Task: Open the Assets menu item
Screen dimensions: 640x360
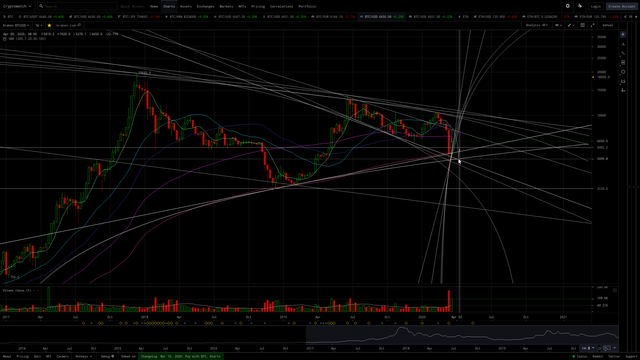Action: pos(186,7)
